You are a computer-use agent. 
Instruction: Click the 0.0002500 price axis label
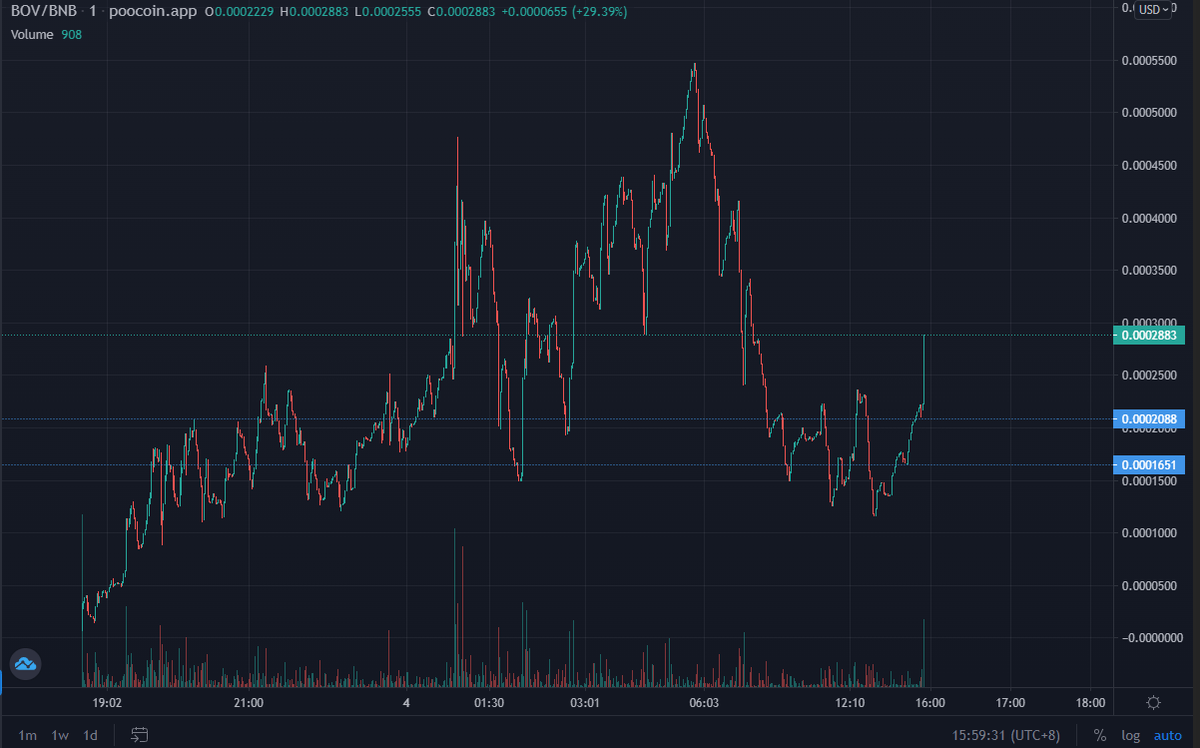[x=1149, y=375]
